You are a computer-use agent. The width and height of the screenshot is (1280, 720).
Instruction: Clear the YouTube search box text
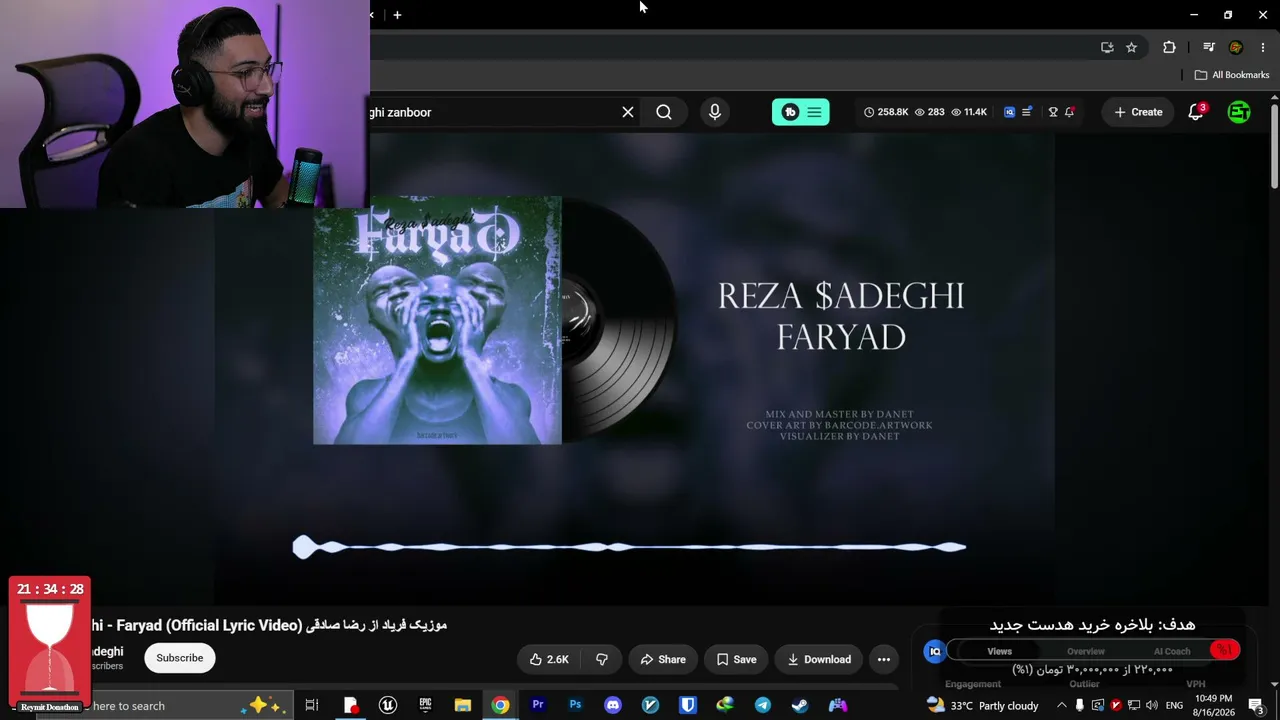[x=628, y=112]
